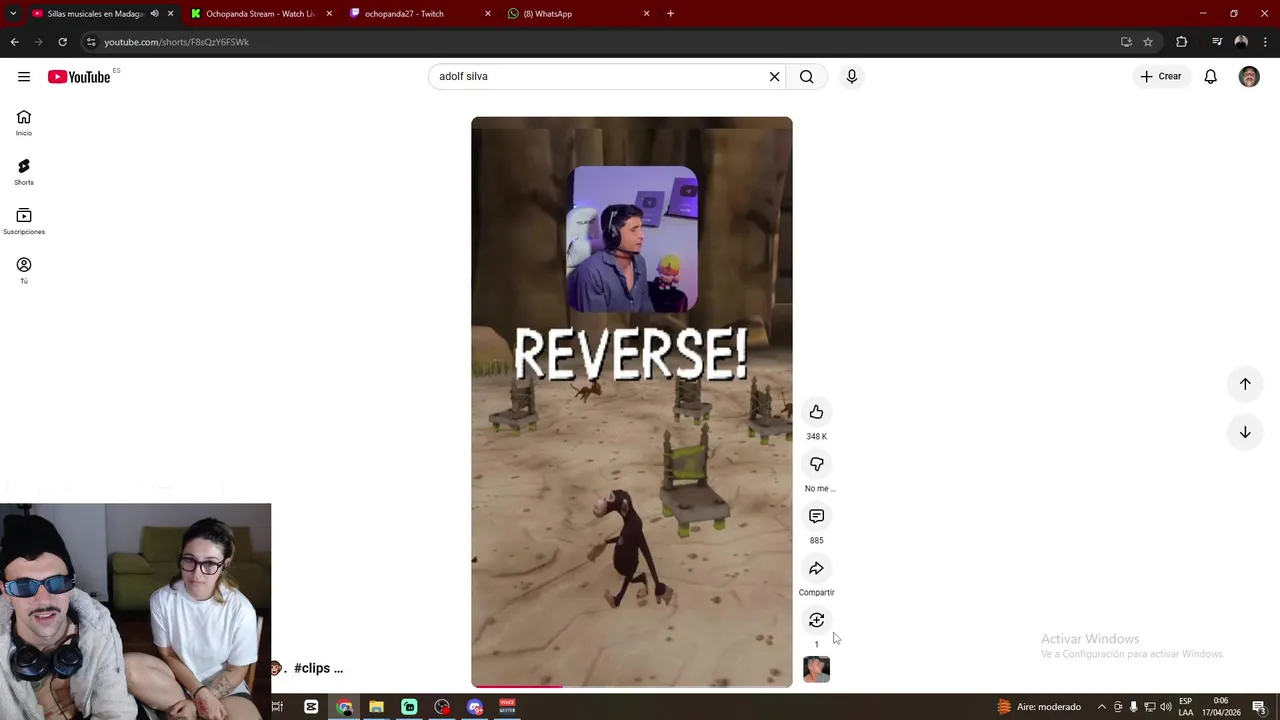Go to next Short with down arrow
This screenshot has height=720, width=1280.
pyautogui.click(x=1245, y=432)
